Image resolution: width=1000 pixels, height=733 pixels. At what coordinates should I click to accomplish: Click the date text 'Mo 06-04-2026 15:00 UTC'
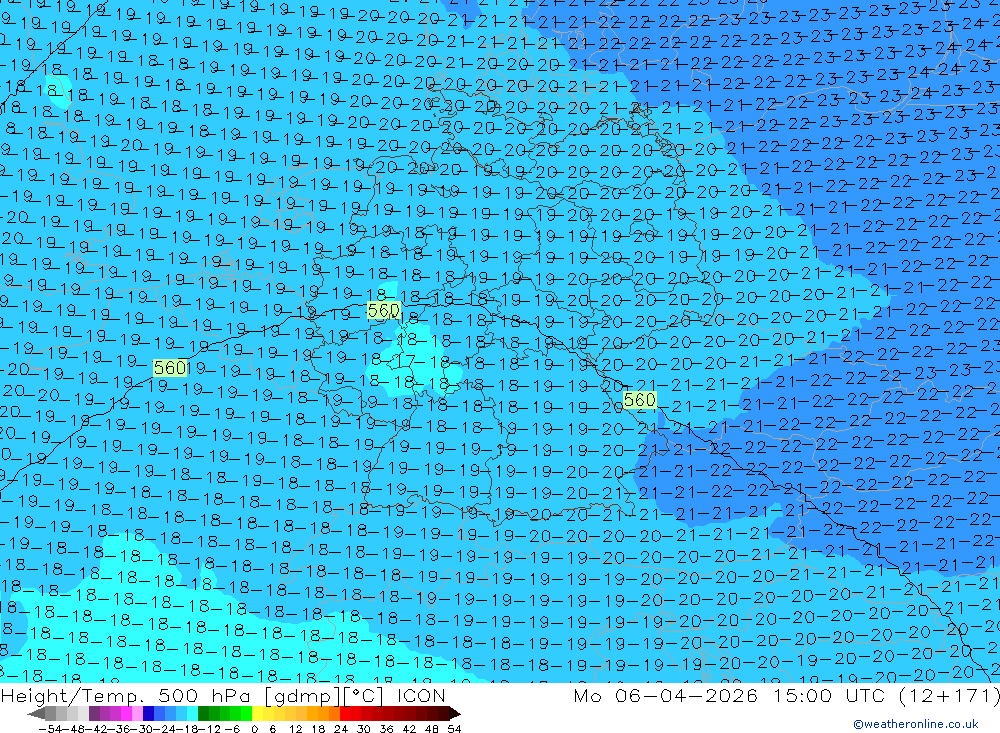point(732,695)
